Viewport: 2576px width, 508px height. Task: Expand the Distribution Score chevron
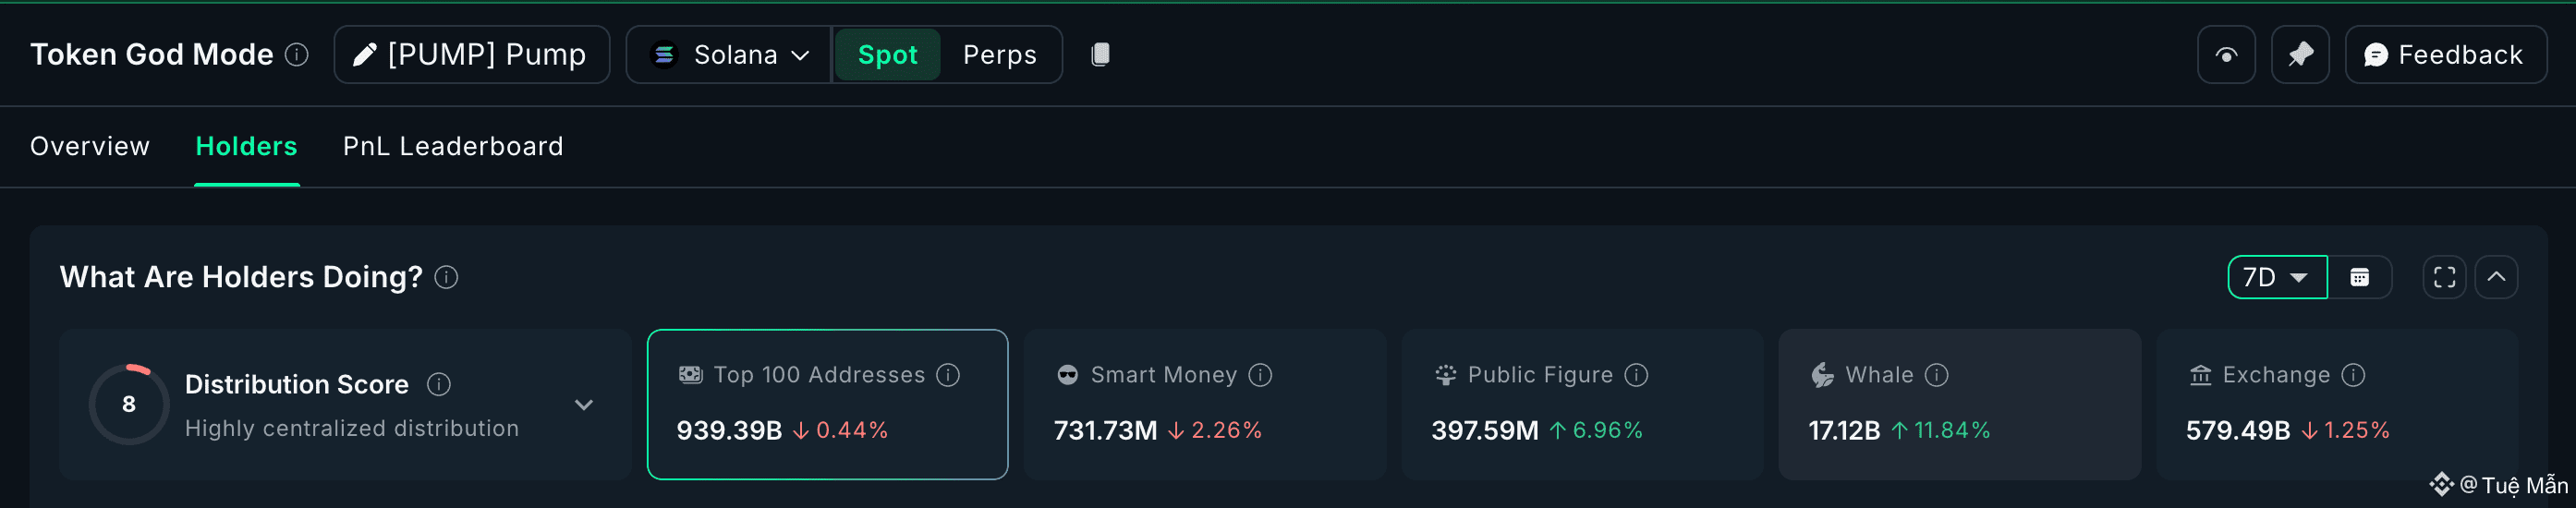coord(584,405)
